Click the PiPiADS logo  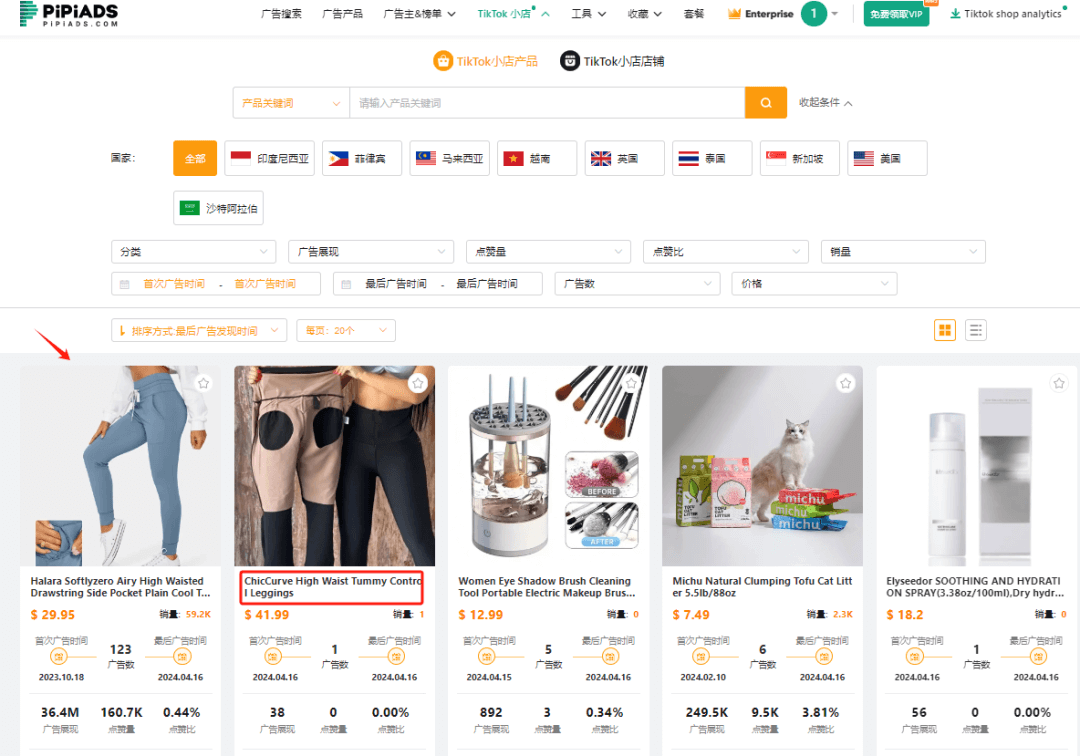(x=68, y=14)
